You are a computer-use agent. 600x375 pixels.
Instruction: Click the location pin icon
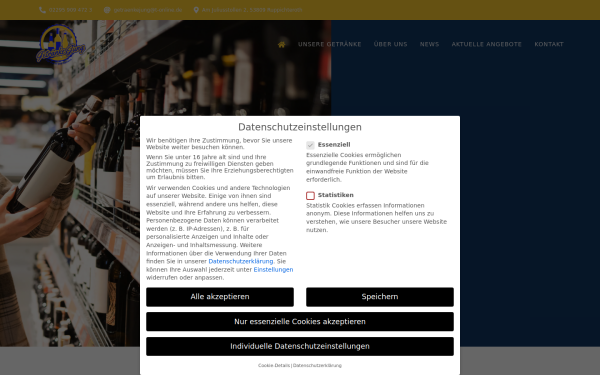196,10
